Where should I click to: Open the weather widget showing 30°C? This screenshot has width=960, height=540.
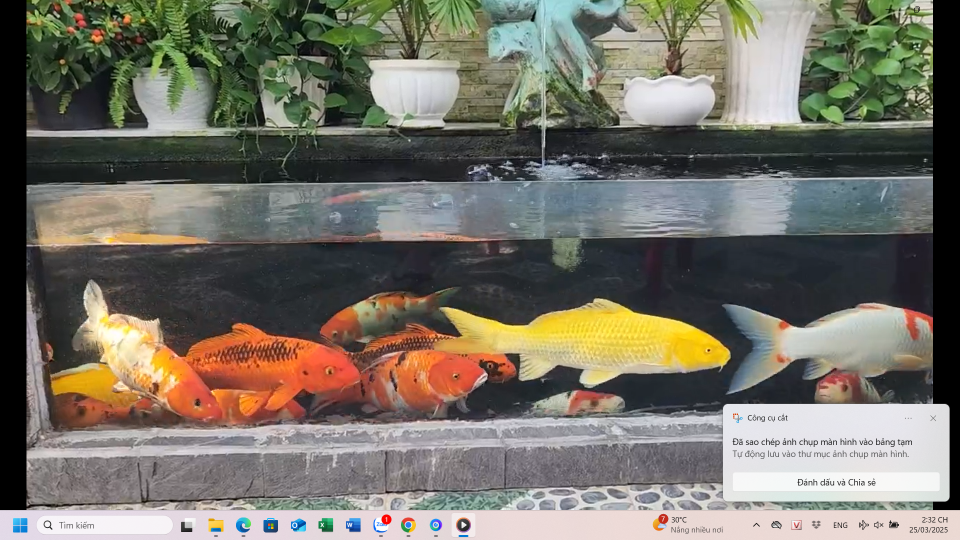click(x=688, y=525)
